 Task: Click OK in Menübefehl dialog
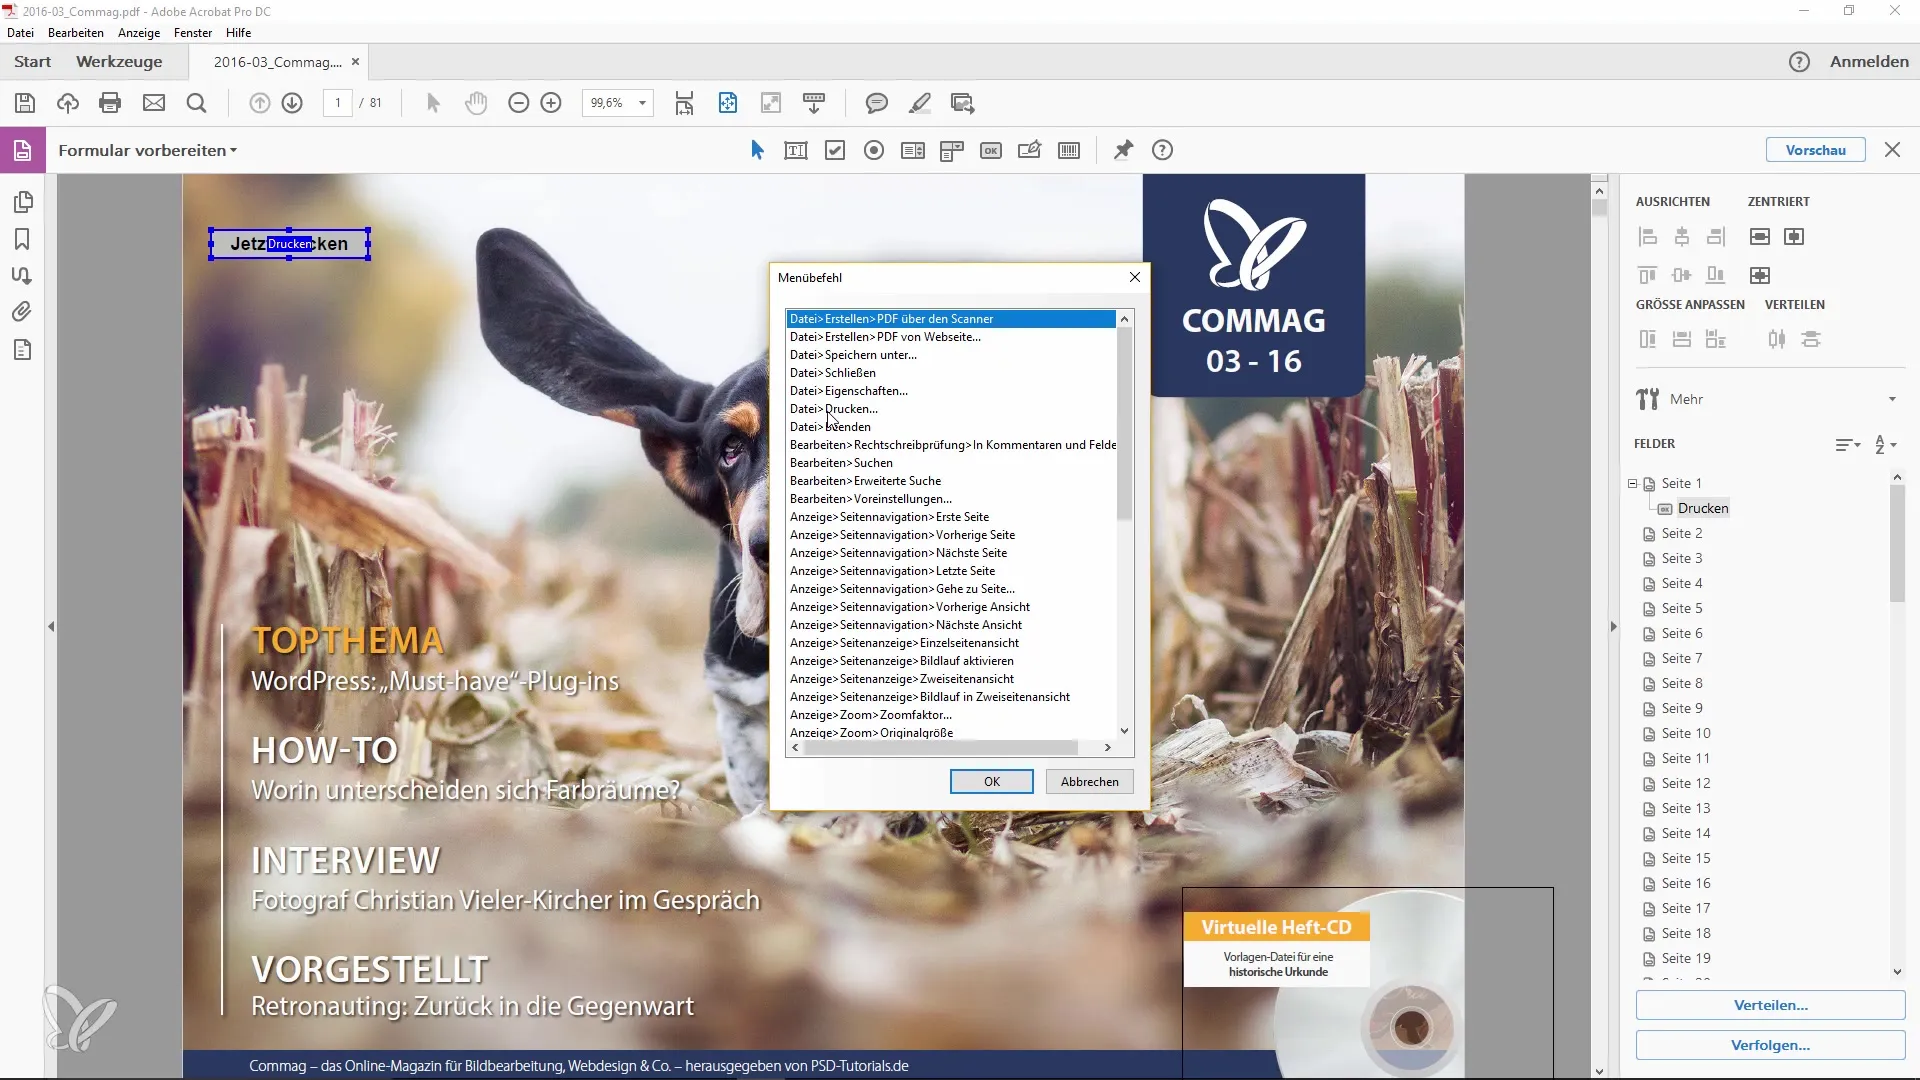[x=991, y=782]
